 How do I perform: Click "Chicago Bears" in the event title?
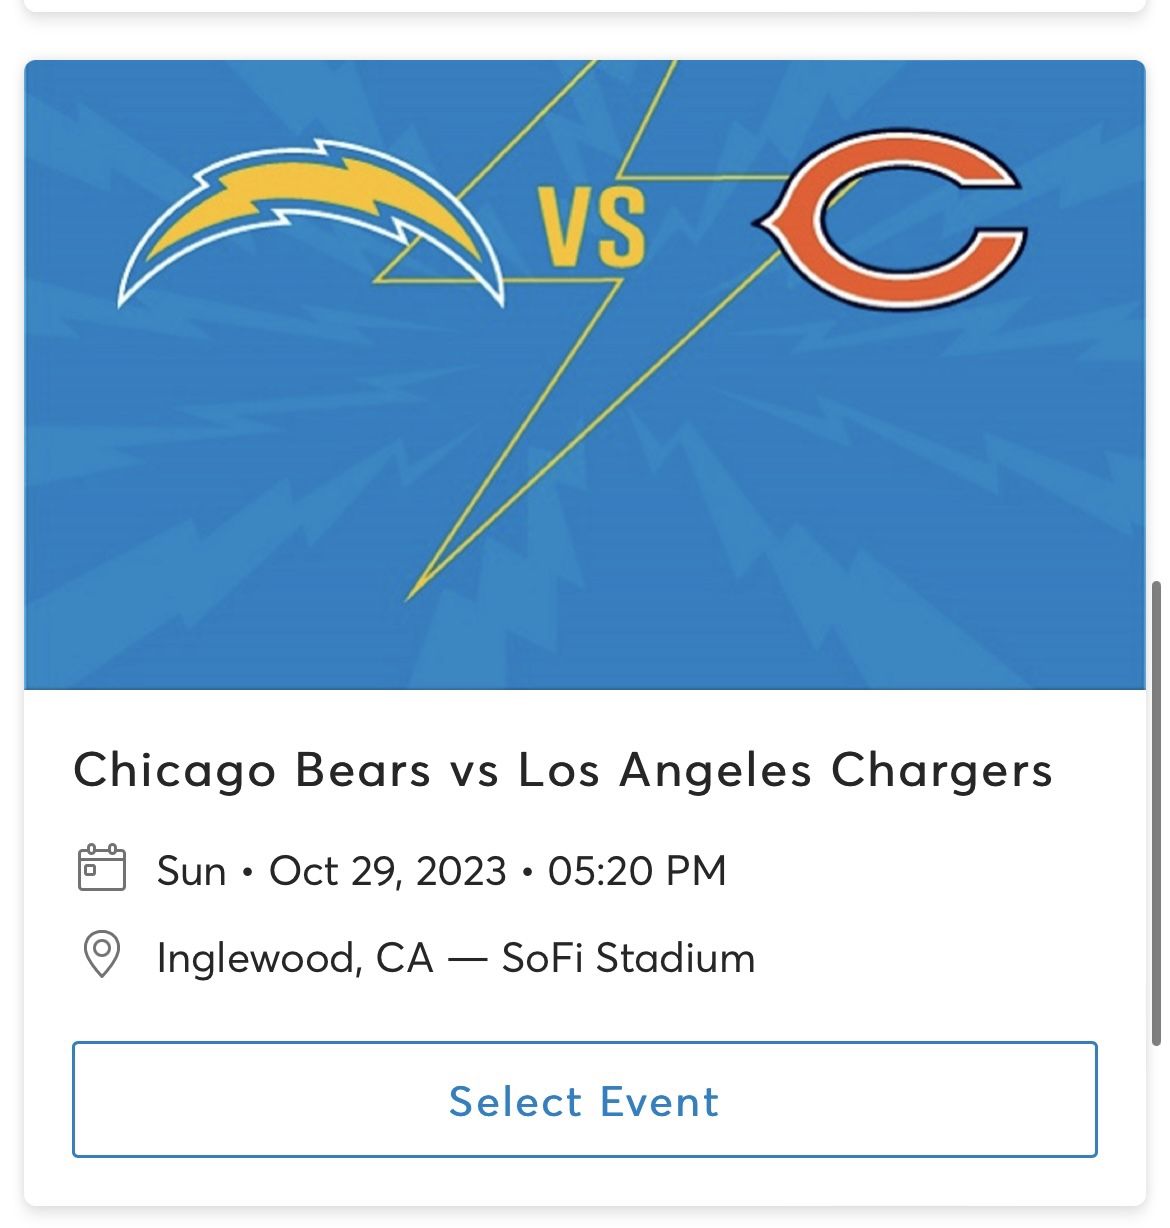pyautogui.click(x=252, y=770)
